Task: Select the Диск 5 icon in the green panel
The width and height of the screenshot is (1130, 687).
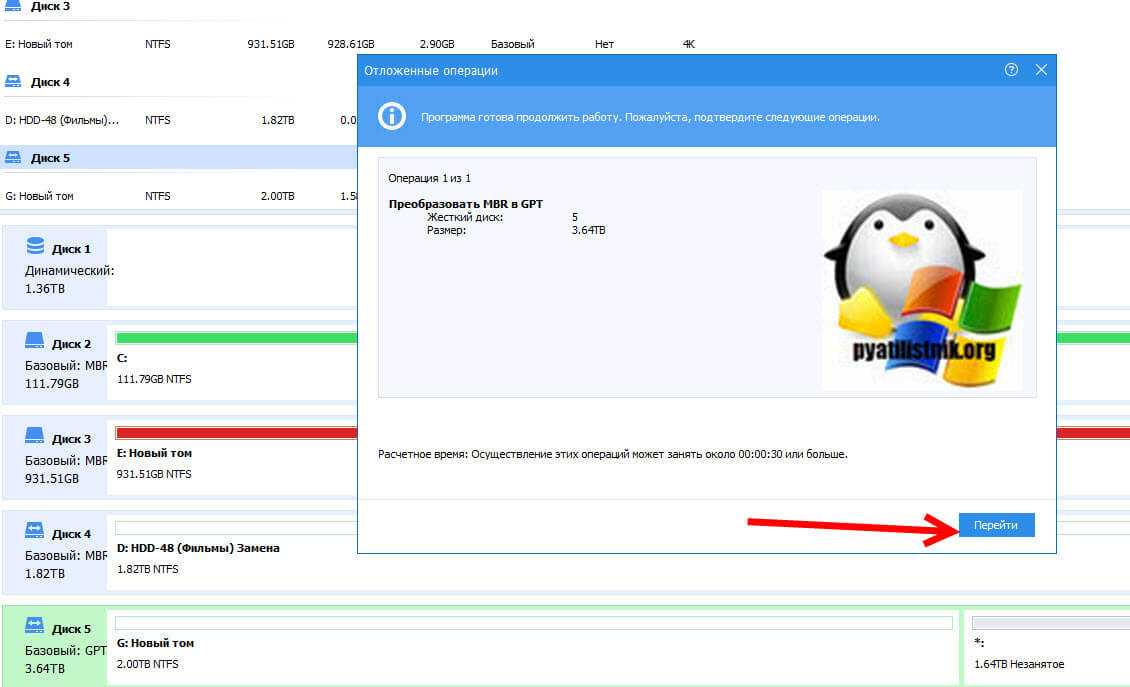Action: pos(35,627)
